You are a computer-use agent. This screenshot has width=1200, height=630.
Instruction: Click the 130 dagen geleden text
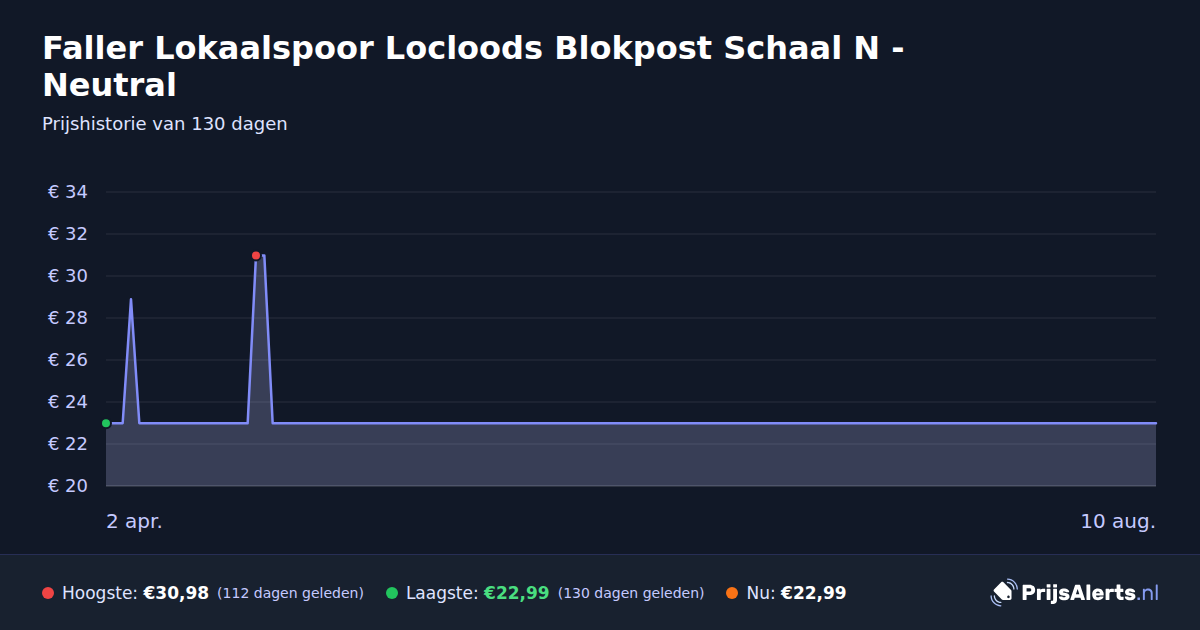pyautogui.click(x=631, y=593)
